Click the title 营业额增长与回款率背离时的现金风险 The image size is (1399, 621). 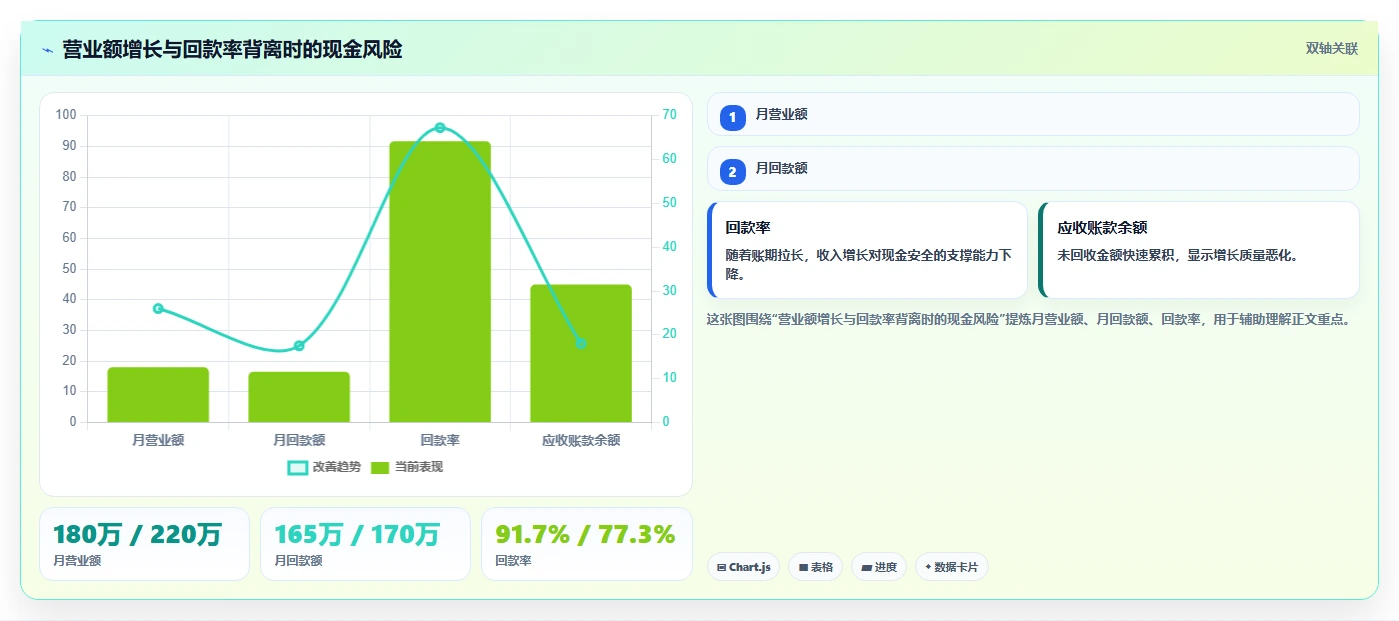(232, 49)
